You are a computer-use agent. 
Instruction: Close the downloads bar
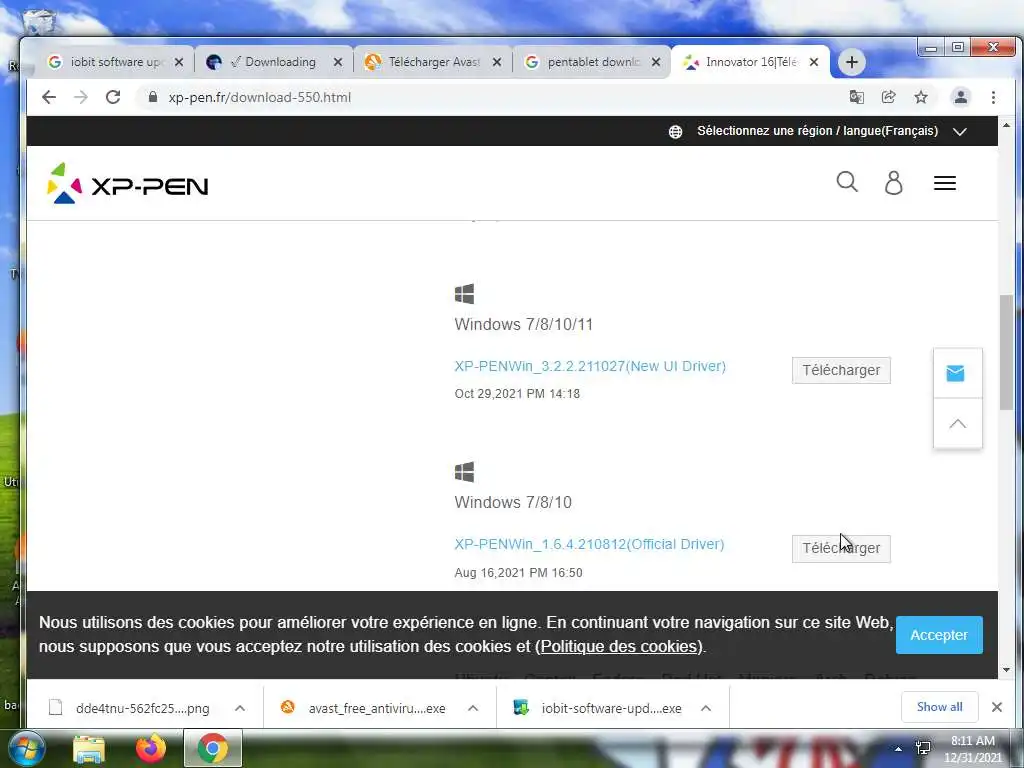coord(997,707)
